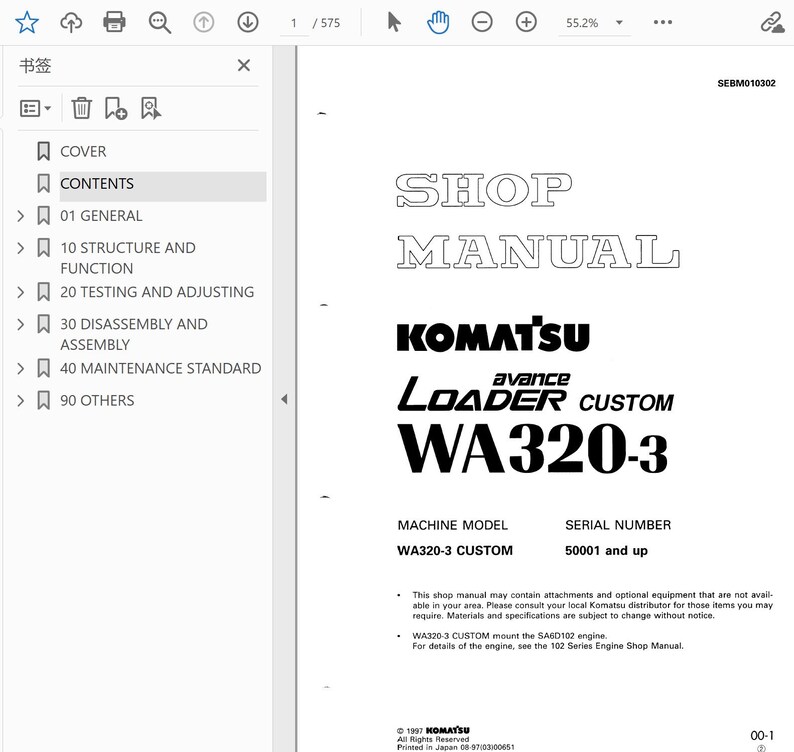Go to next page with down arrow
Screen dimensions: 794x752
click(x=248, y=22)
